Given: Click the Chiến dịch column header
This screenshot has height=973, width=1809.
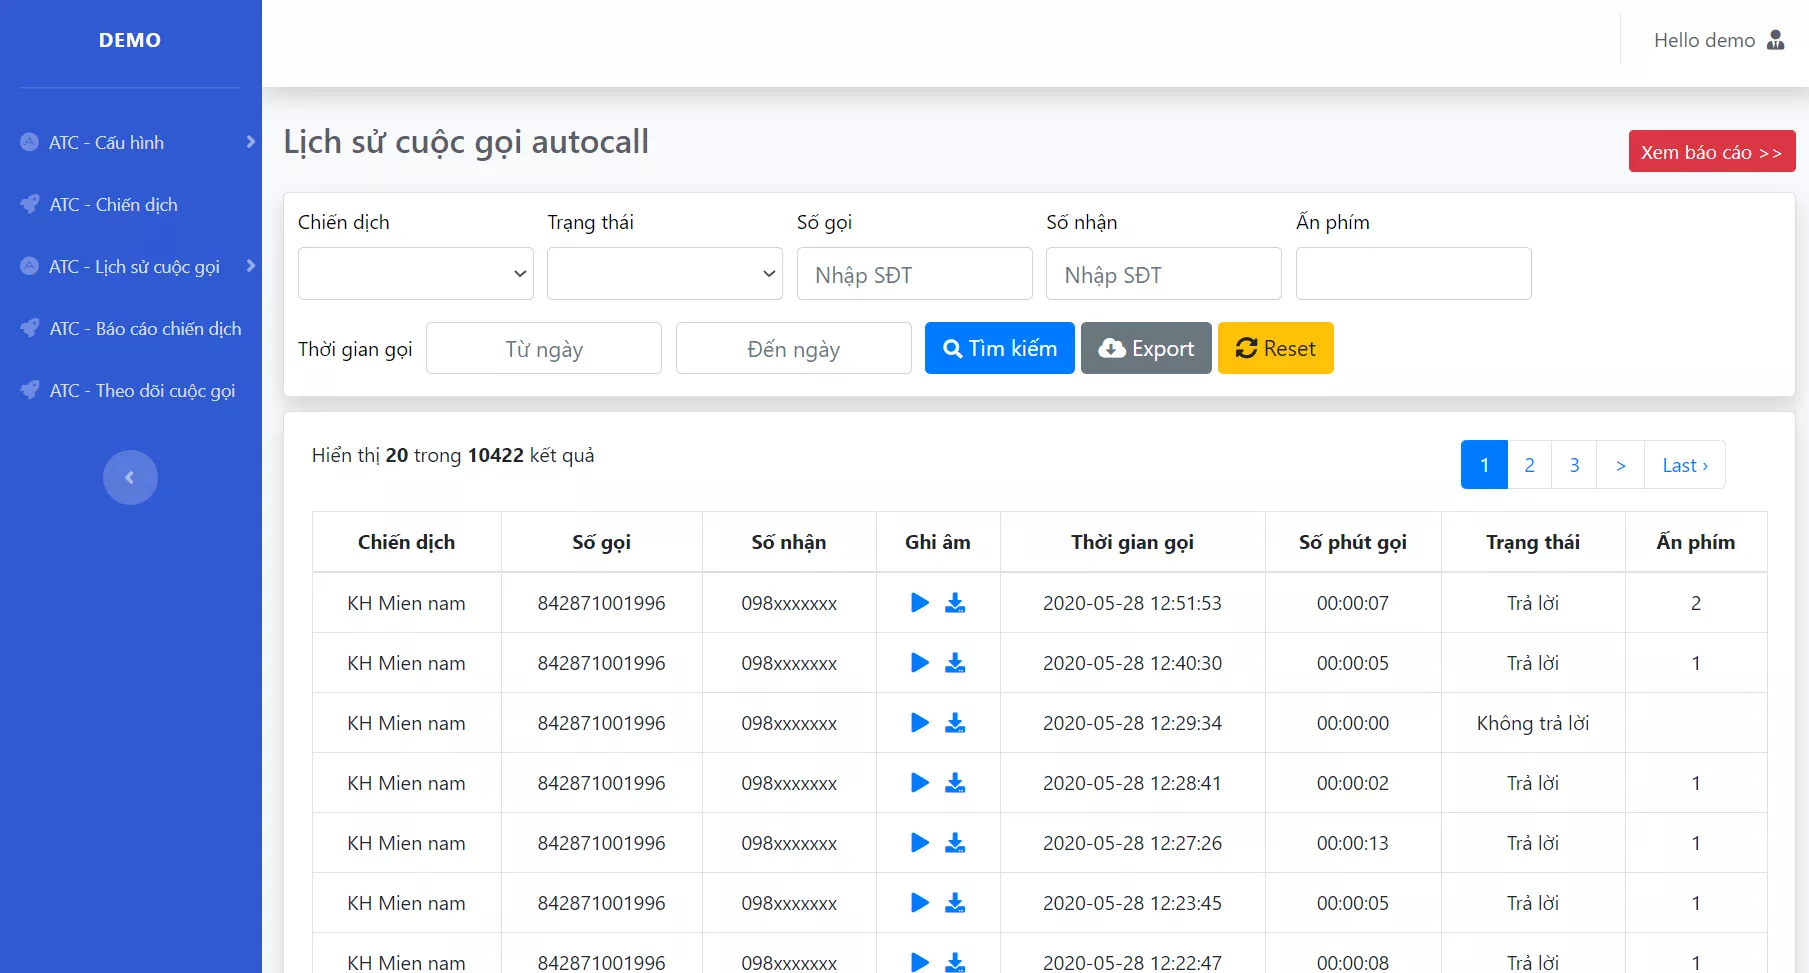Looking at the screenshot, I should (x=407, y=542).
